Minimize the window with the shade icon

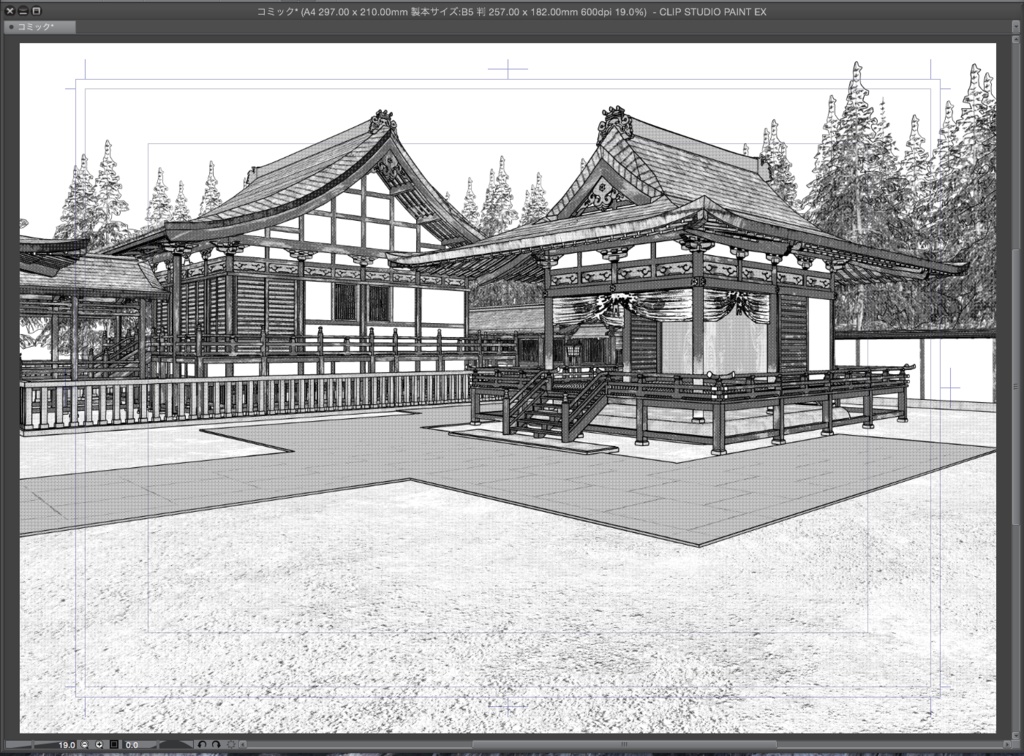(x=21, y=10)
